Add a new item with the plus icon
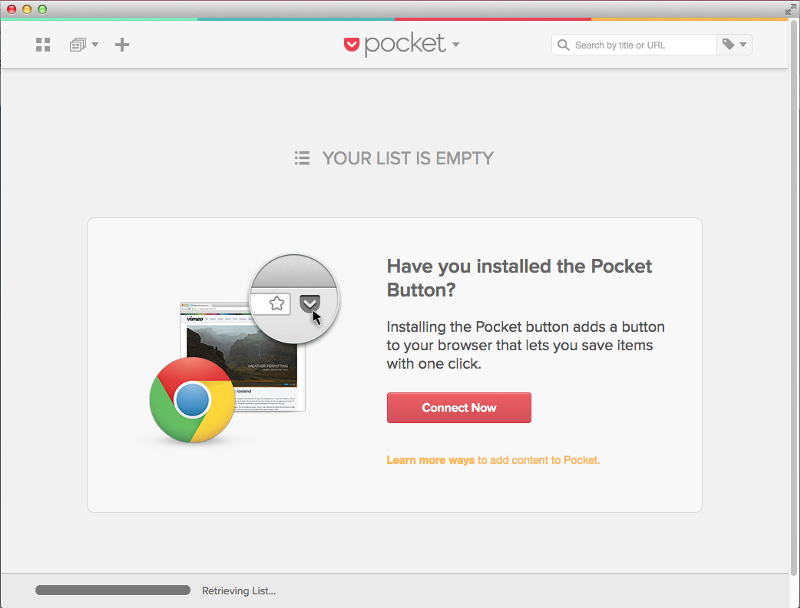The height and width of the screenshot is (608, 800). (x=122, y=45)
